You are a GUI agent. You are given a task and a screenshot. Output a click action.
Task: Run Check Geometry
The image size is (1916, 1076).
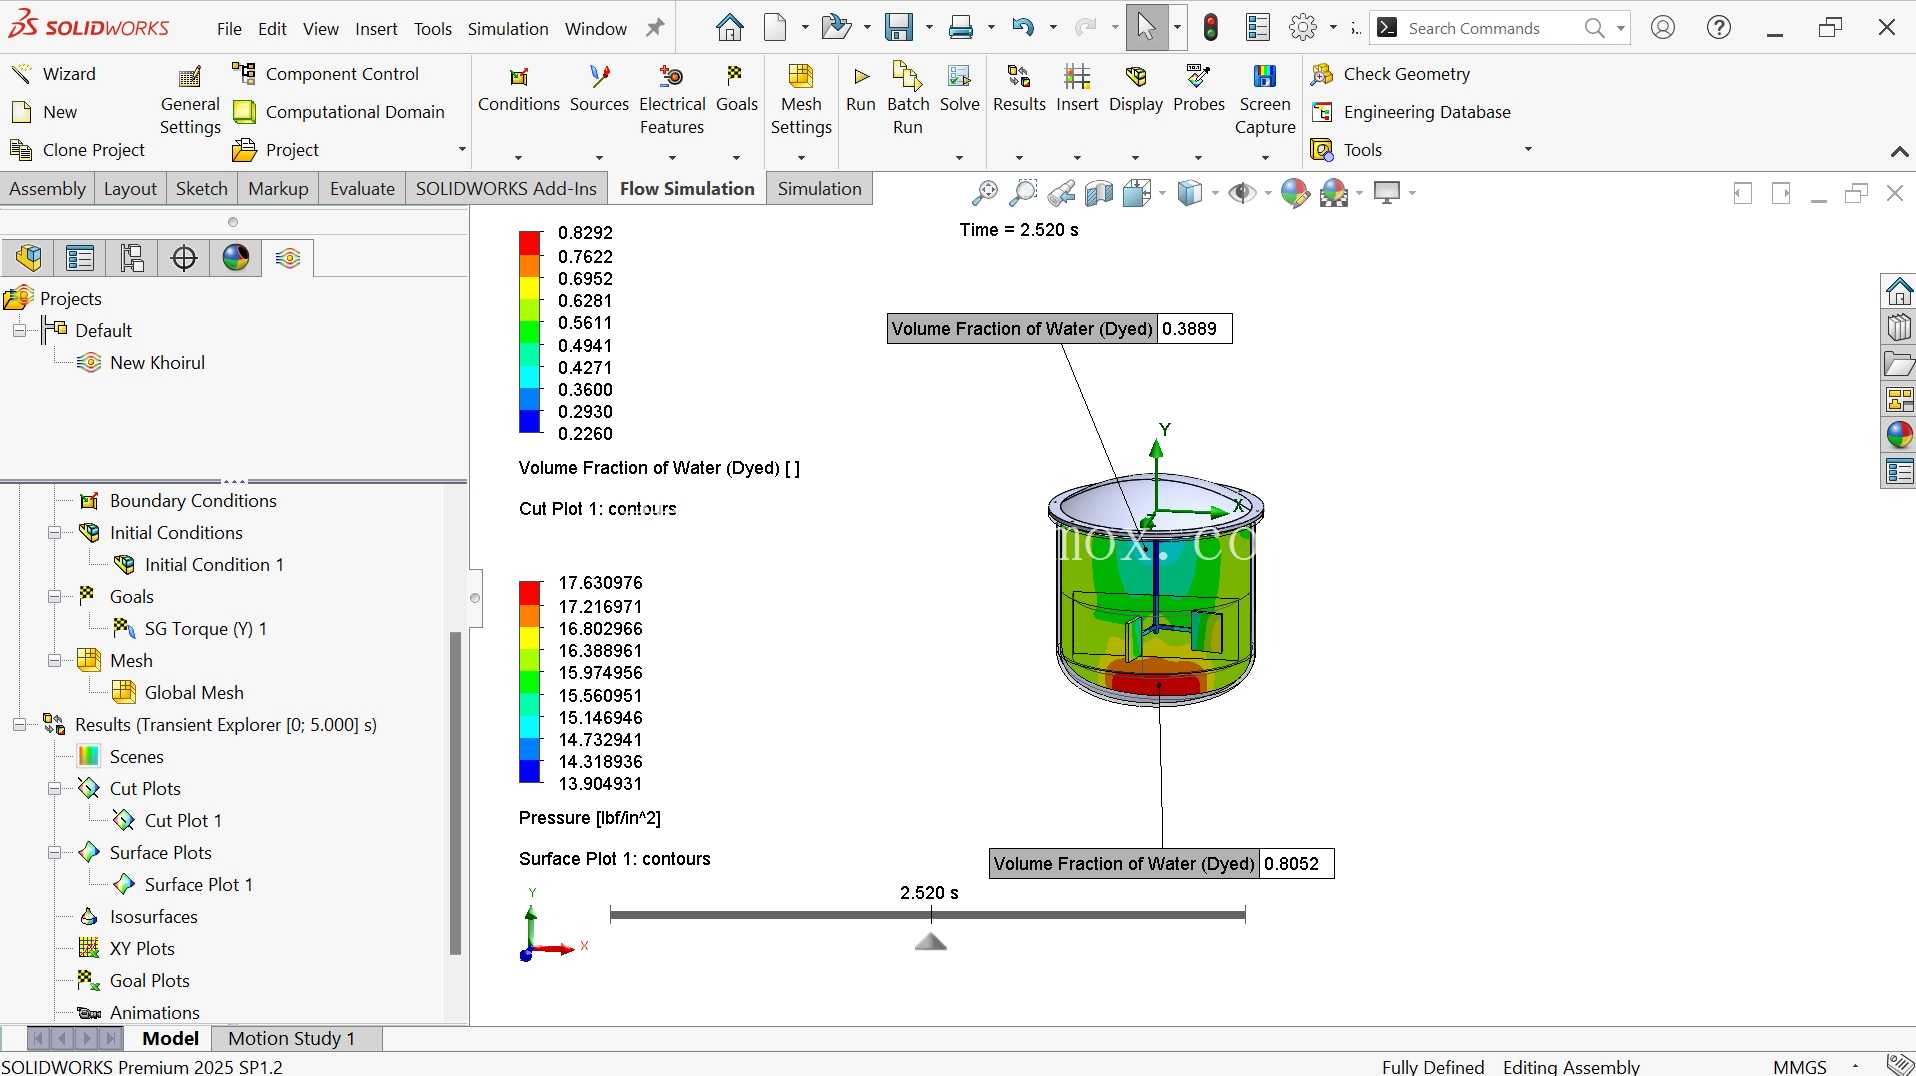click(1391, 74)
